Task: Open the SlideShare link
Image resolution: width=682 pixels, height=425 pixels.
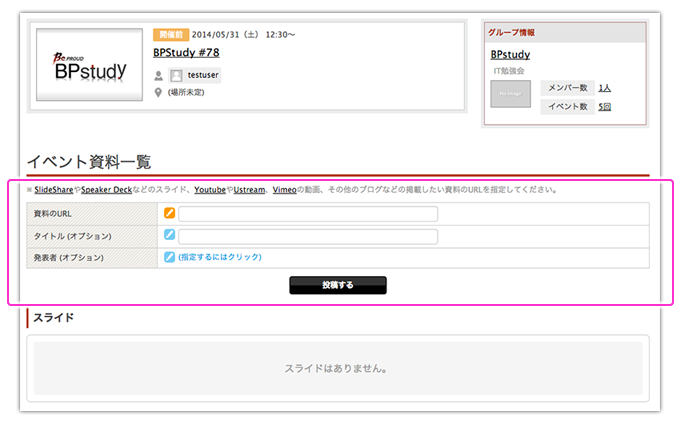Action: [x=54, y=190]
